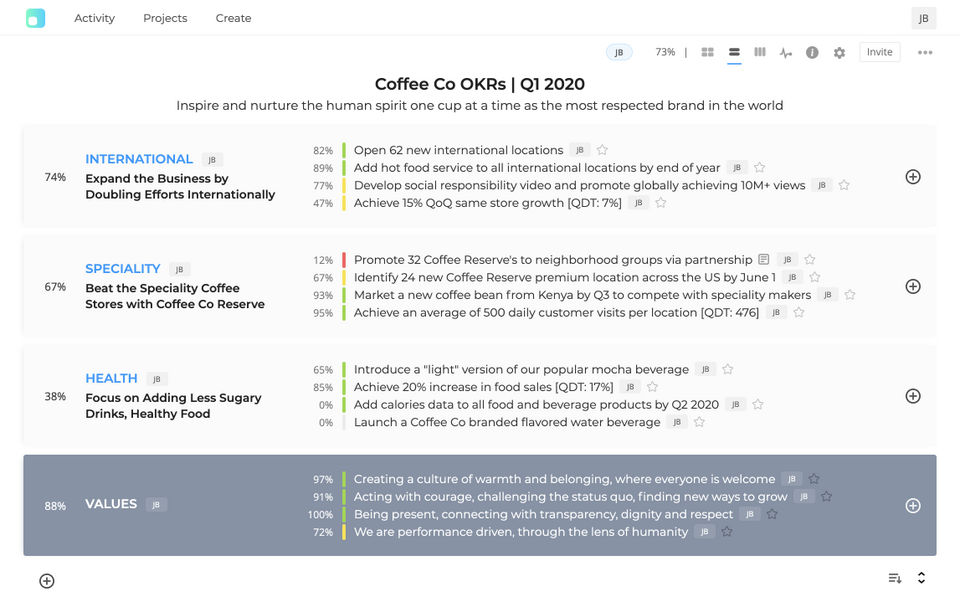Open note icon on Coffee Reserve partnership result
The image size is (960, 603).
coord(764,260)
